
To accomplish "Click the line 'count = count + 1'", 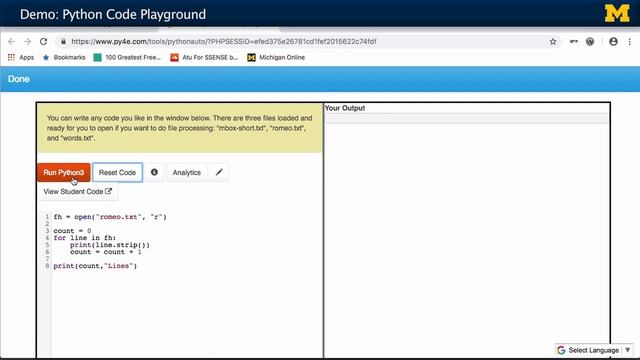I will pos(106,252).
